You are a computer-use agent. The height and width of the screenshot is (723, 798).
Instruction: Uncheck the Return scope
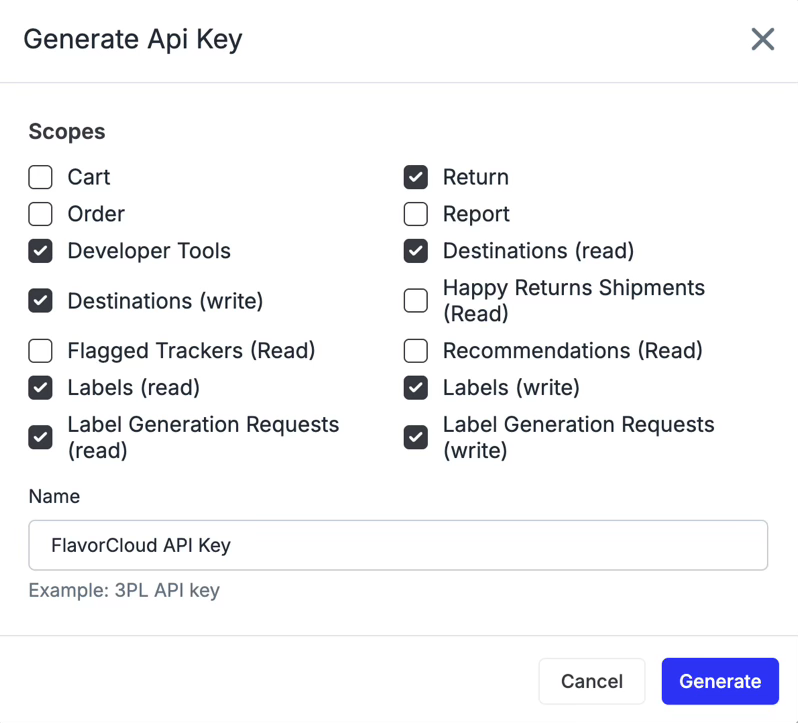click(x=416, y=177)
